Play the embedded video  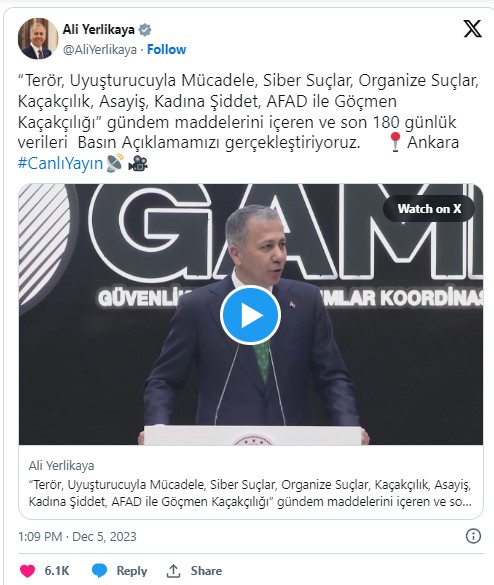pyautogui.click(x=250, y=315)
